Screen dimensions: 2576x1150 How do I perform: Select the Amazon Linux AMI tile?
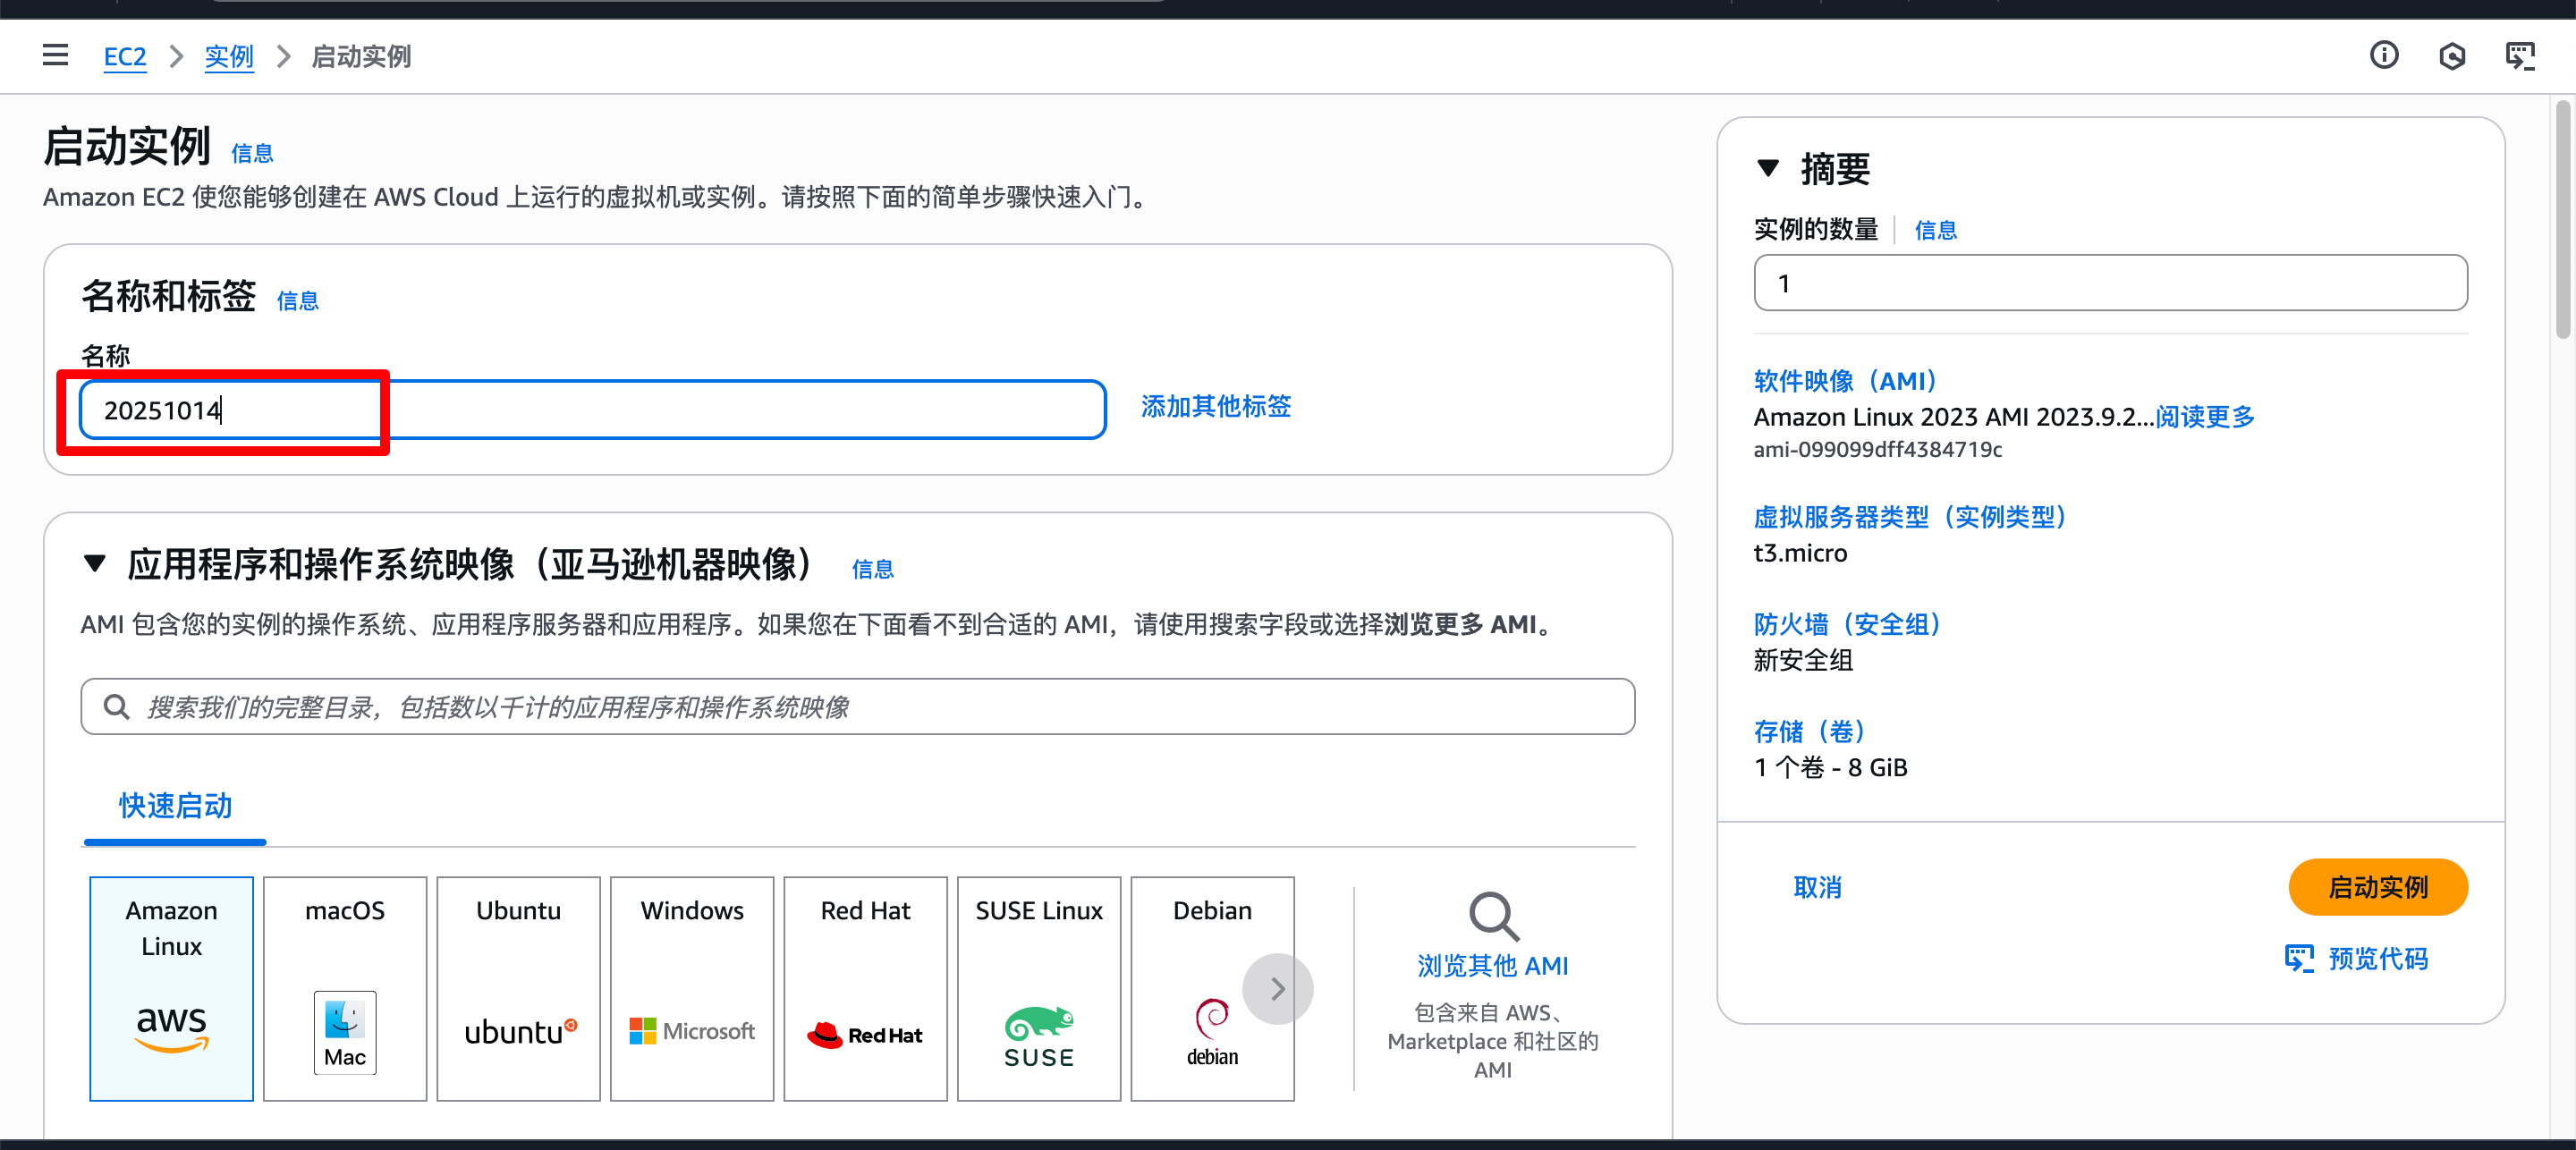[171, 988]
